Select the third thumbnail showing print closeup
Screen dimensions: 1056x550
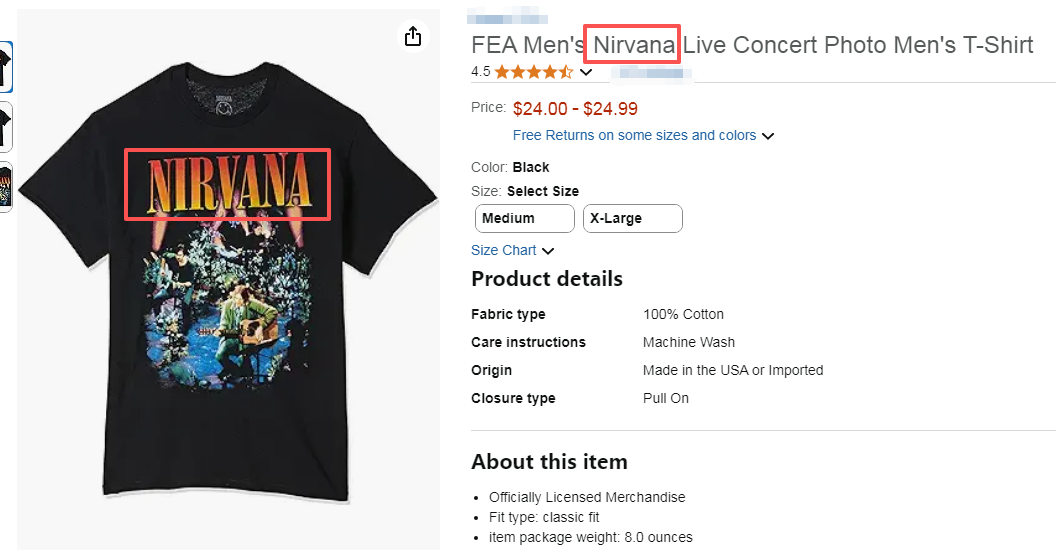(5, 186)
